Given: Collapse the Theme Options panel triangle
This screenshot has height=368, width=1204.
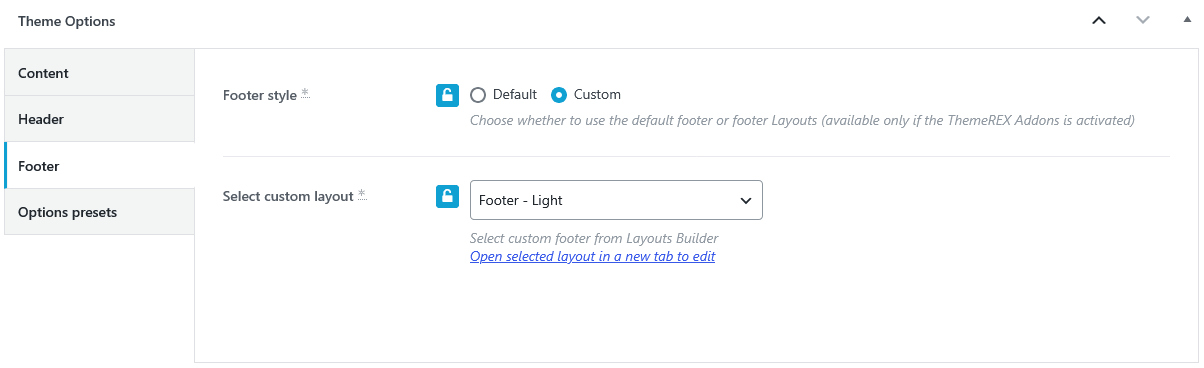Looking at the screenshot, I should click(x=1187, y=20).
